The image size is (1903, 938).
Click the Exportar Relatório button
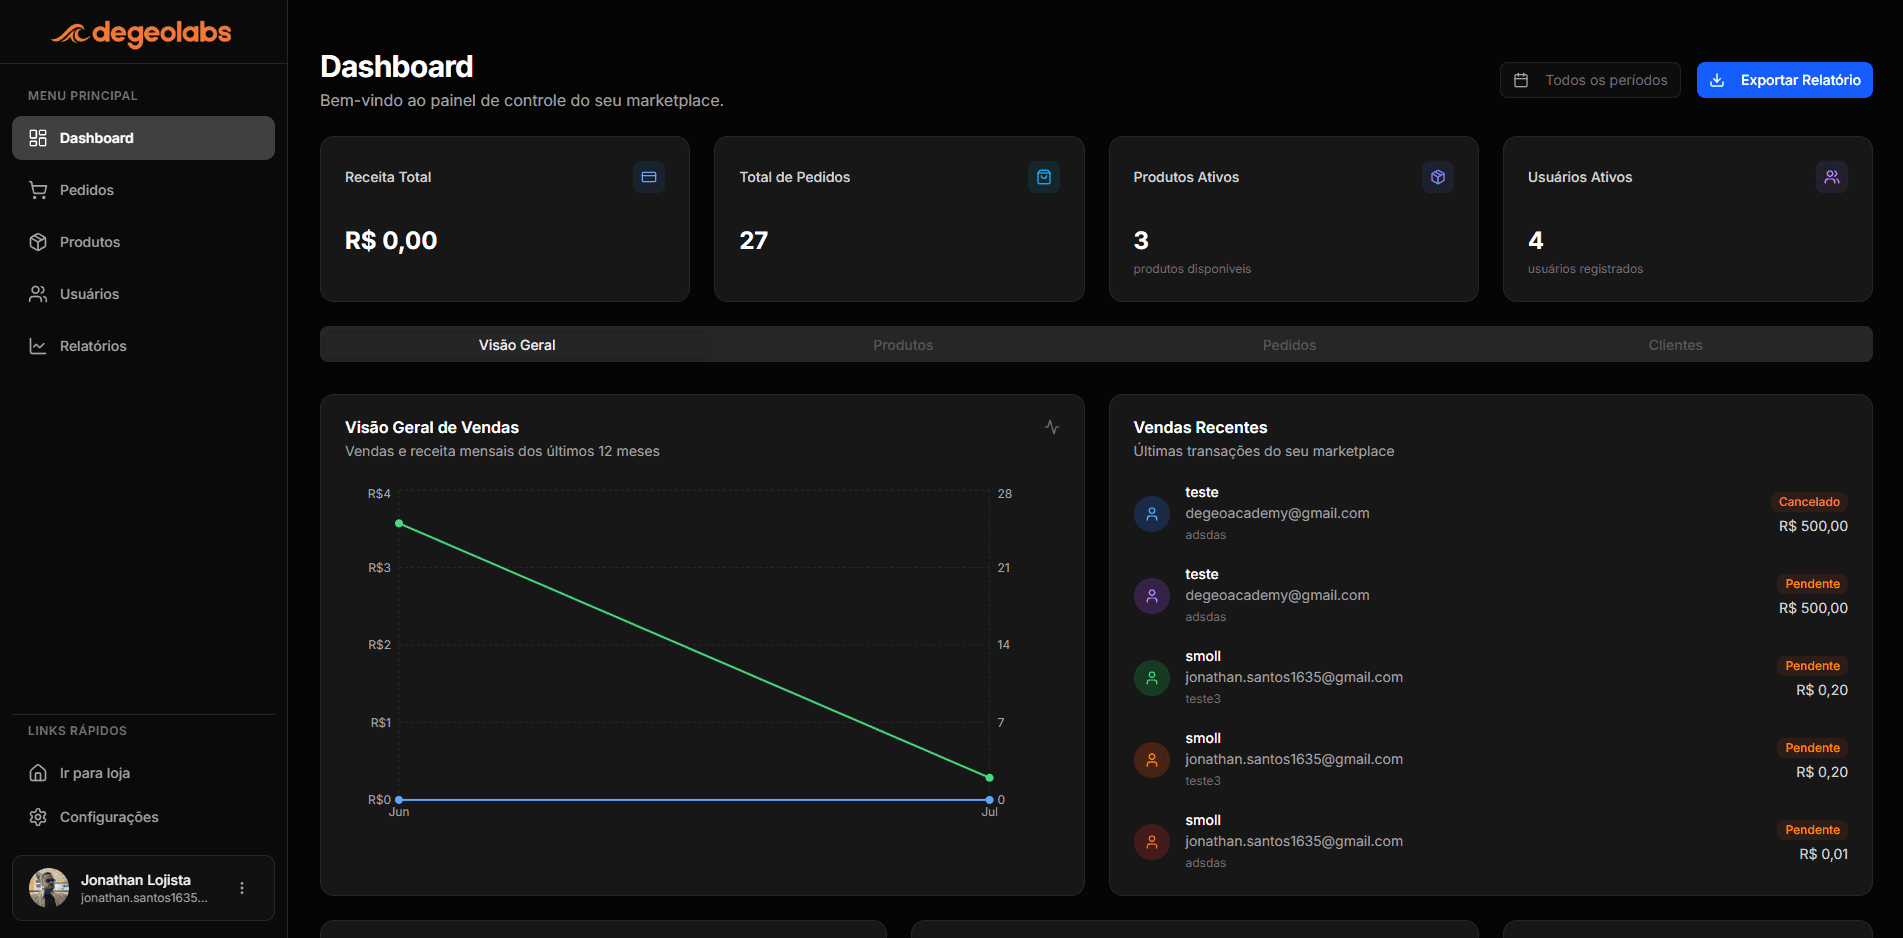pos(1784,79)
